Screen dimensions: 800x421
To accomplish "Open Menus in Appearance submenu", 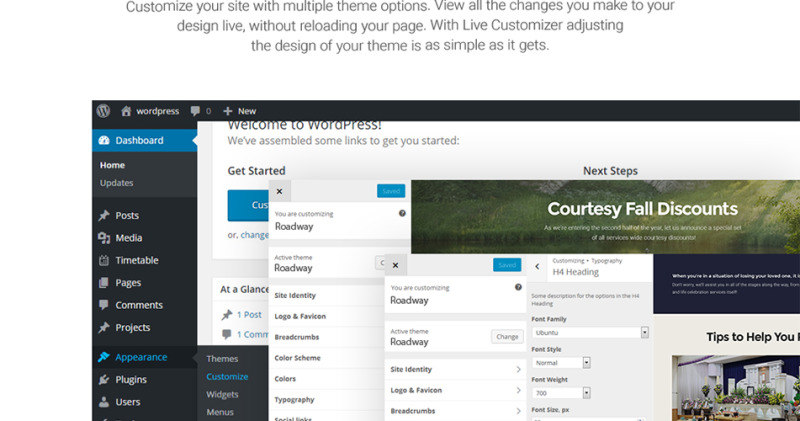I will click(x=220, y=412).
